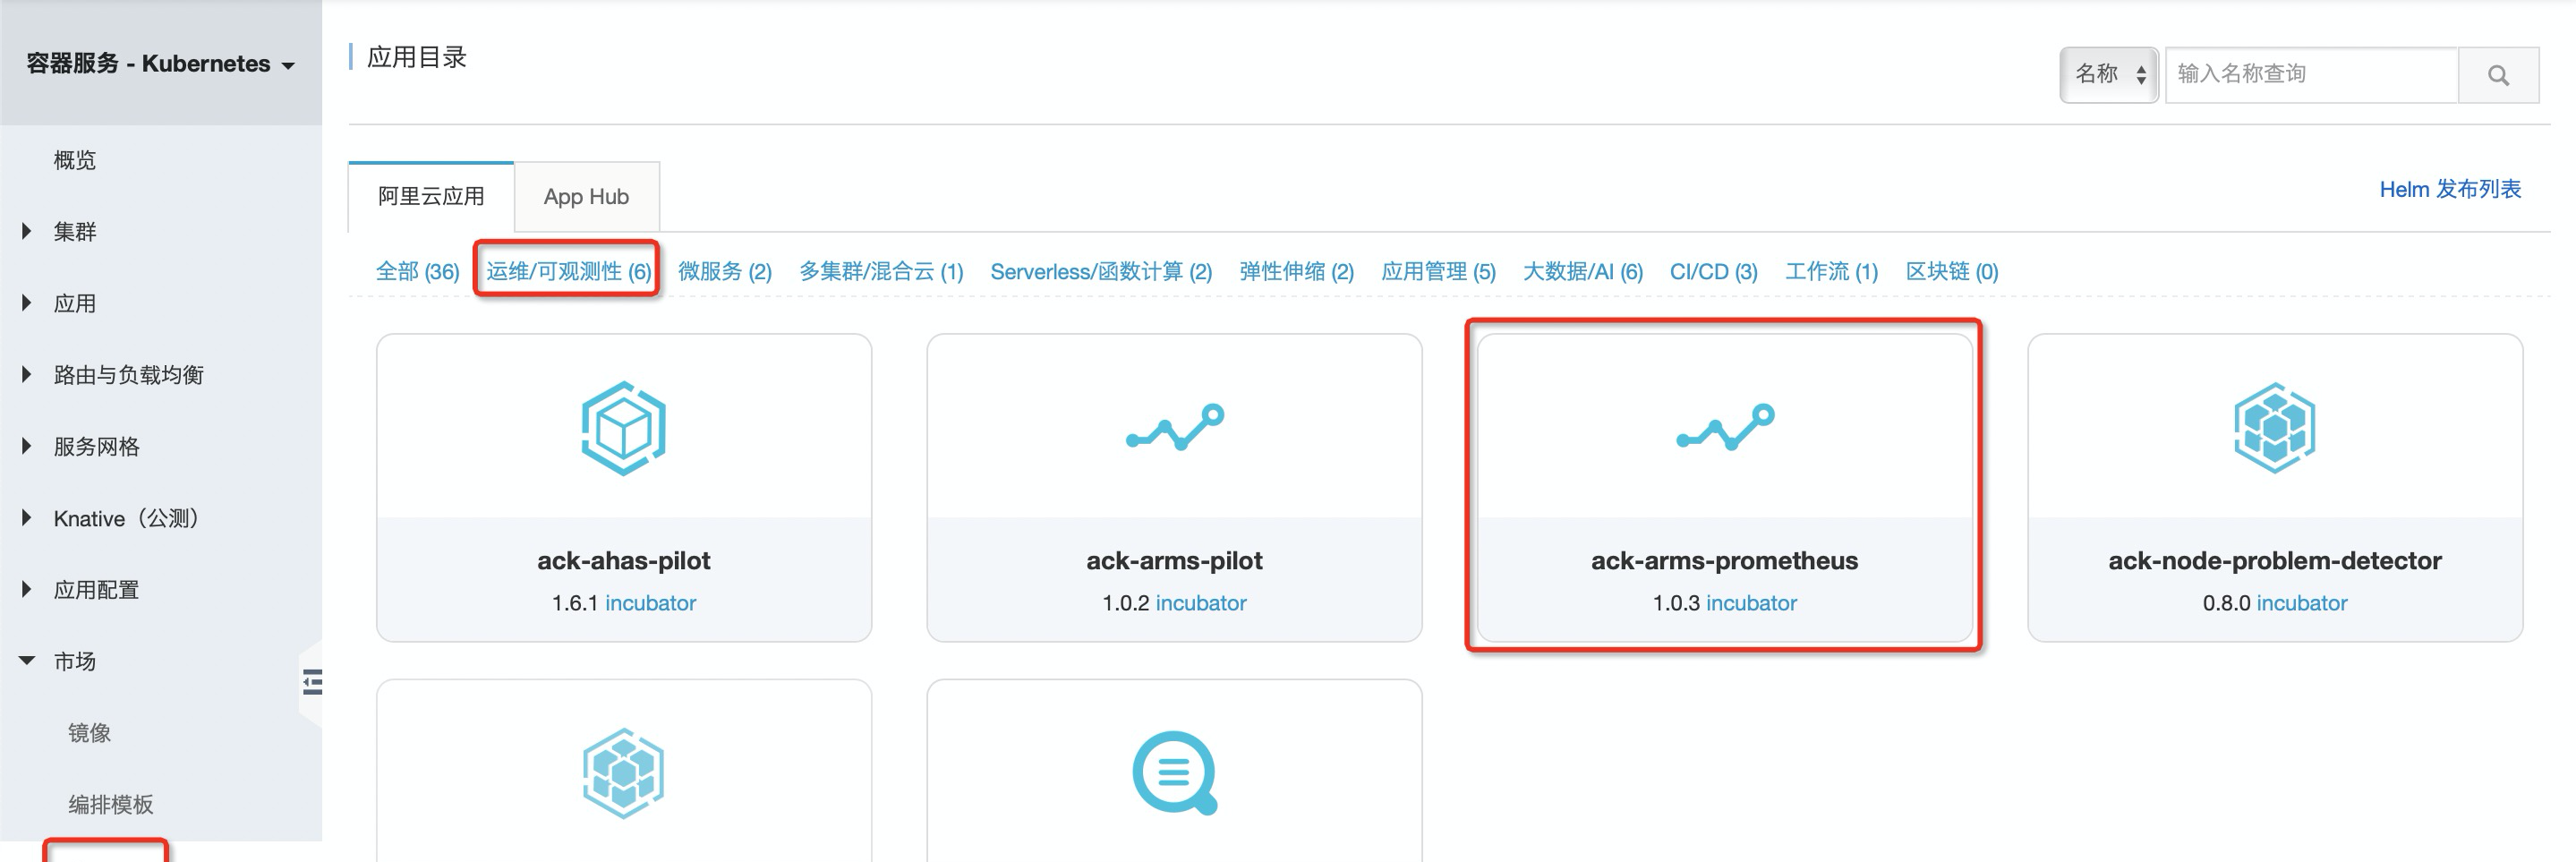Open 概览 in the sidebar
Image resolution: width=2576 pixels, height=862 pixels.
(75, 160)
